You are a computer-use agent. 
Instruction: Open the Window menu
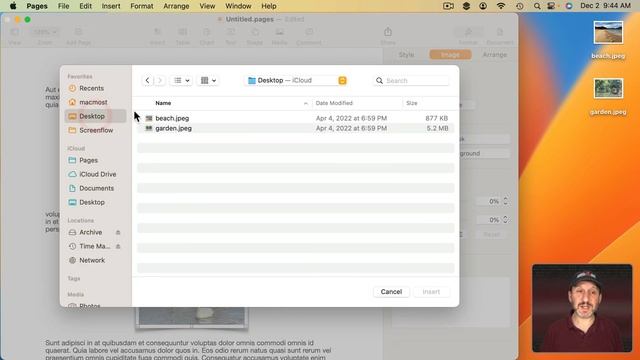pos(238,6)
